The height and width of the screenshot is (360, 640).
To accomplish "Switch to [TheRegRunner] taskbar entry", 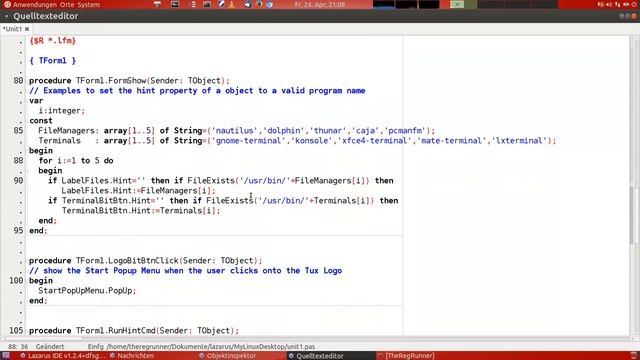I will pos(406,356).
